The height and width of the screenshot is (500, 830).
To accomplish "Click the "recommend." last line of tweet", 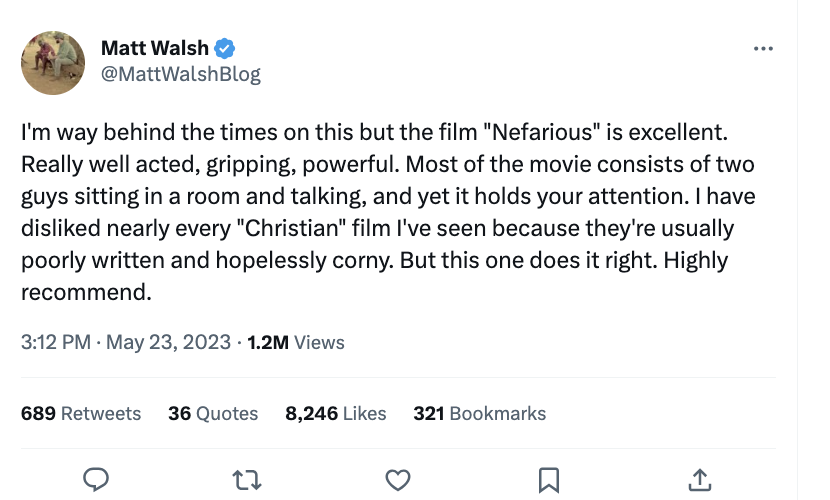I will (86, 293).
